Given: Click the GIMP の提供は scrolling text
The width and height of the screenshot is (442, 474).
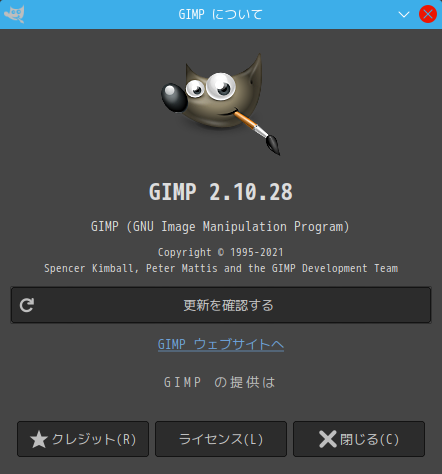Looking at the screenshot, I should pos(219,382).
